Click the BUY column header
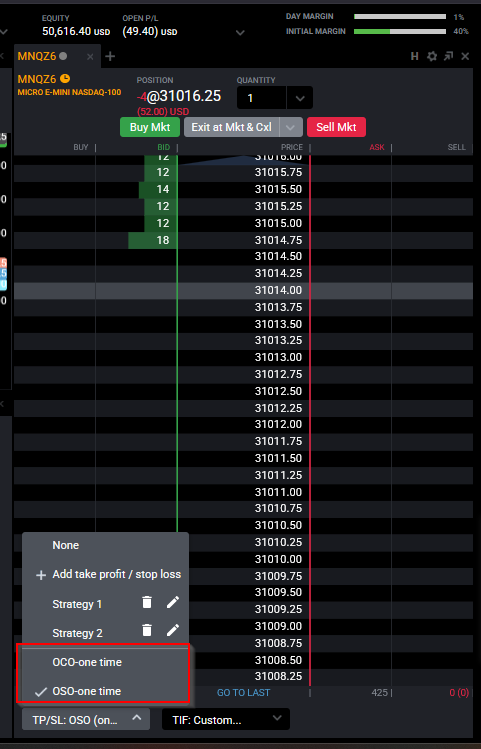This screenshot has height=749, width=481. pos(81,147)
